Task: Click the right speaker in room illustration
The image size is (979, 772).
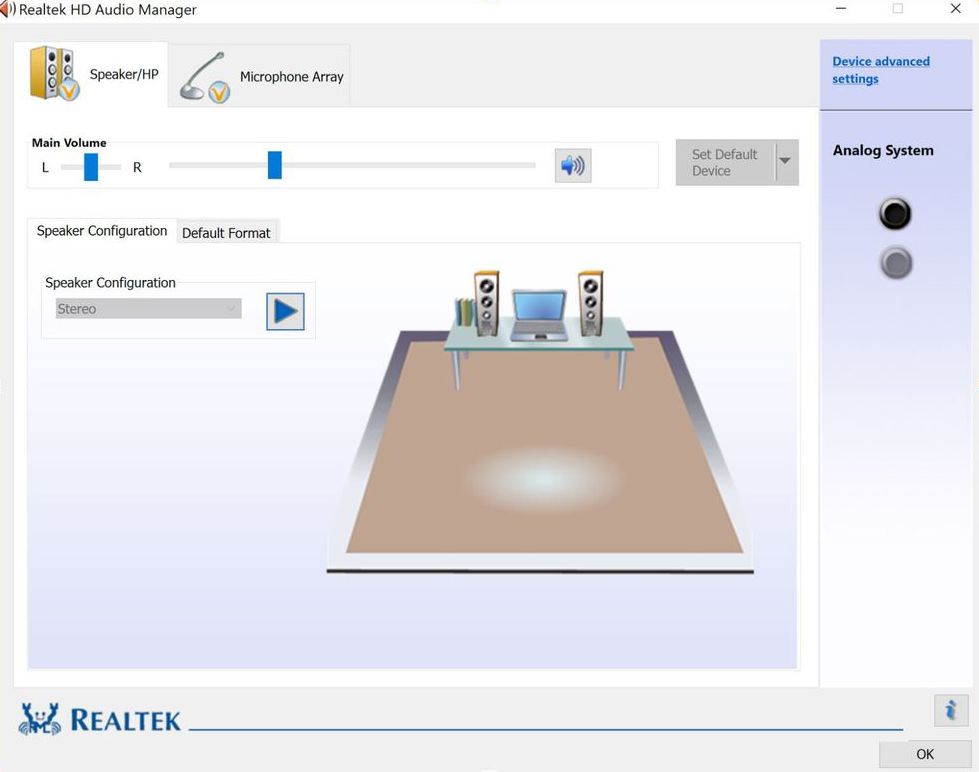Action: [590, 302]
